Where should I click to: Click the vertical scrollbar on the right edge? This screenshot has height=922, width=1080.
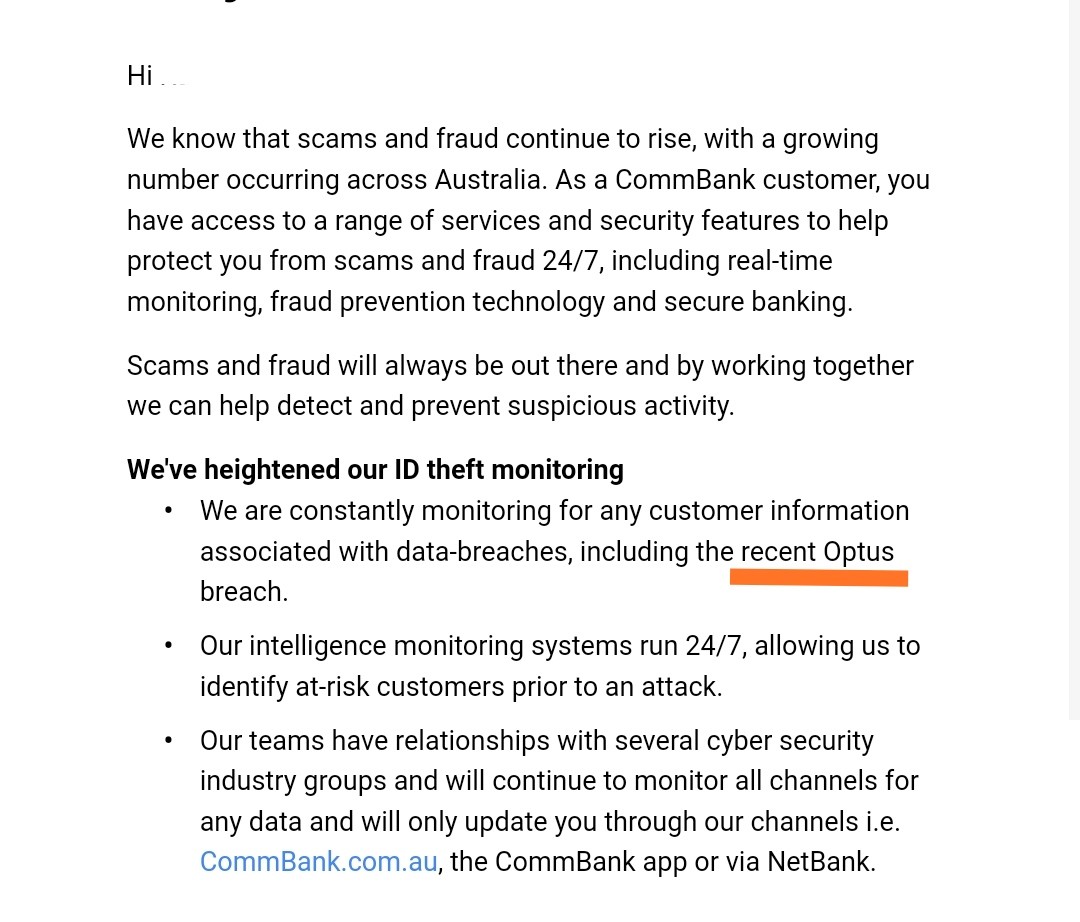coord(1074,360)
